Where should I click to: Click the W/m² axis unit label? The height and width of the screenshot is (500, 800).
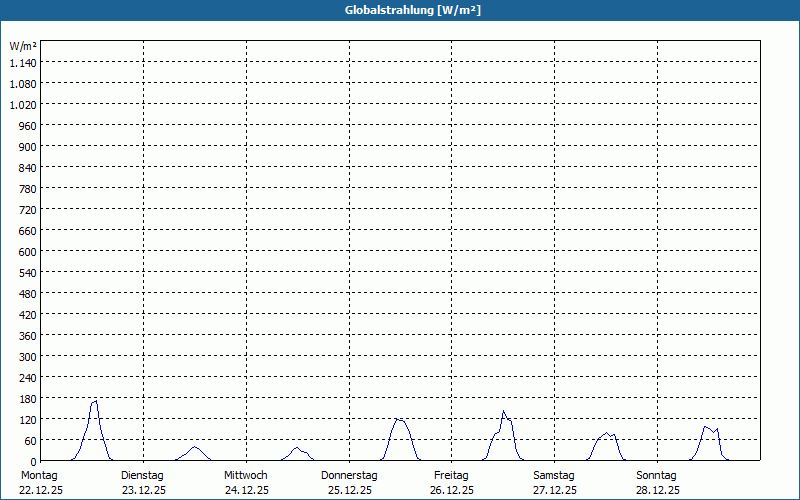pyautogui.click(x=23, y=46)
